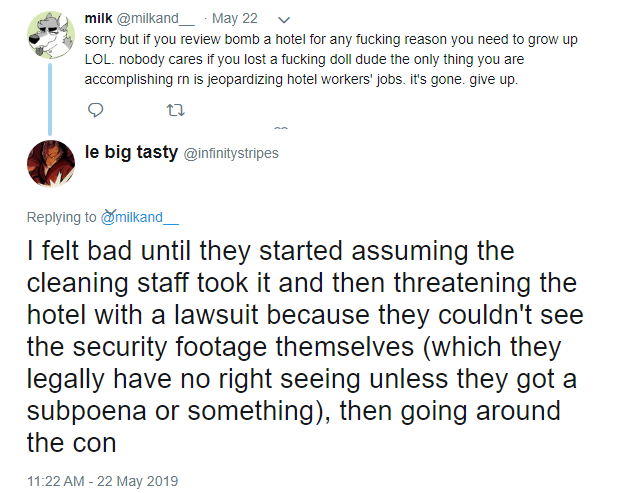Click the reply text starting 'I felt bad'
Viewport: 617px width, 493px height.
(300, 340)
